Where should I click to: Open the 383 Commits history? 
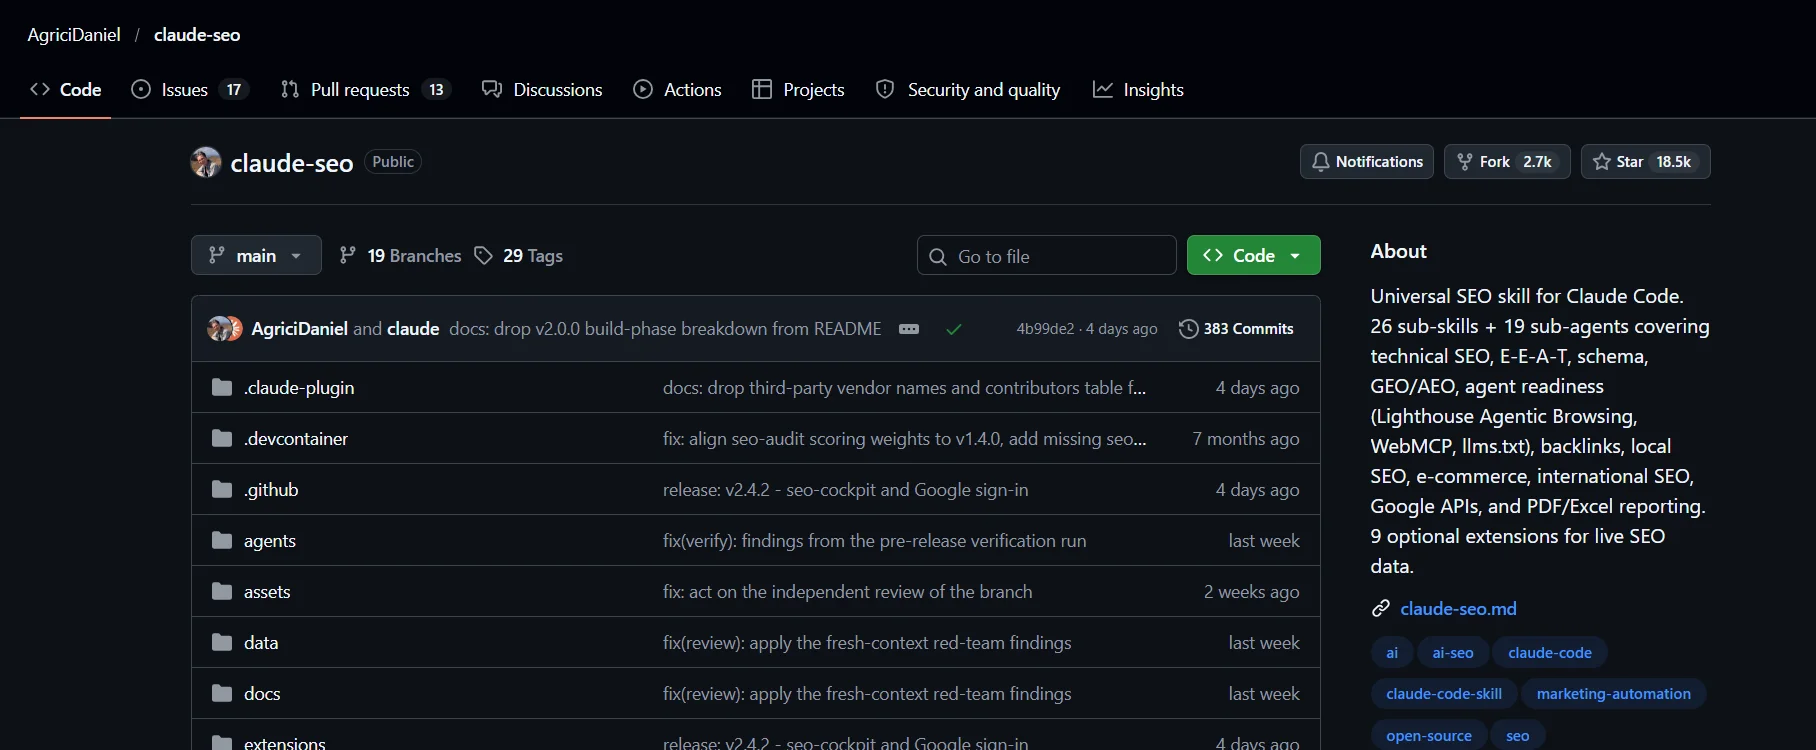1236,329
